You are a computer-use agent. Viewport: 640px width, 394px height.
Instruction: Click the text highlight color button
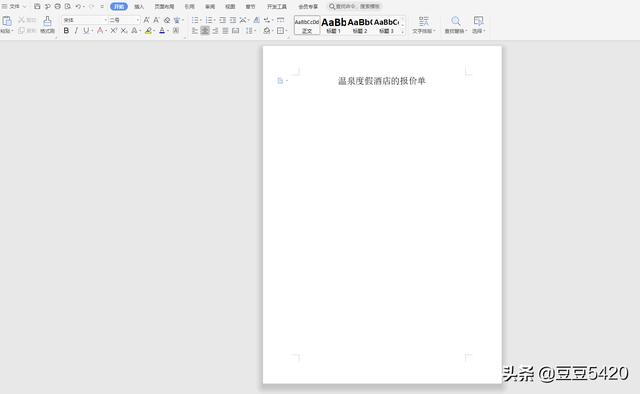coord(148,31)
